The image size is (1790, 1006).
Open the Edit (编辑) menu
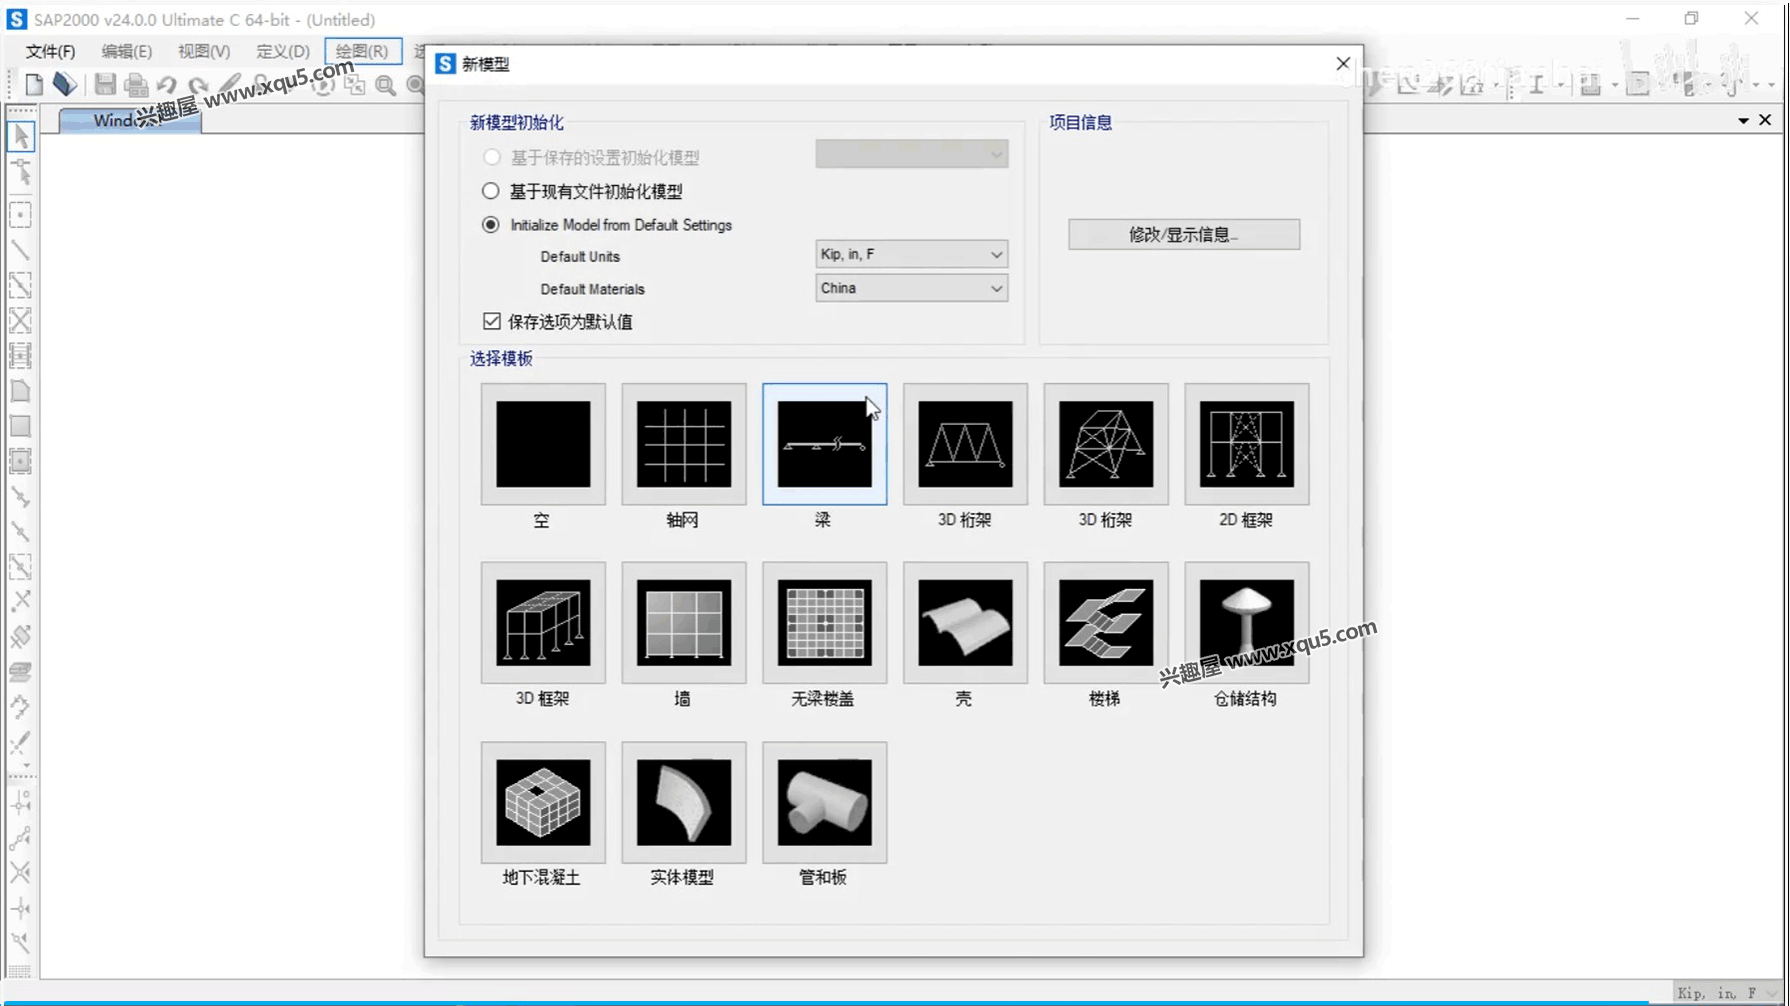(x=126, y=51)
